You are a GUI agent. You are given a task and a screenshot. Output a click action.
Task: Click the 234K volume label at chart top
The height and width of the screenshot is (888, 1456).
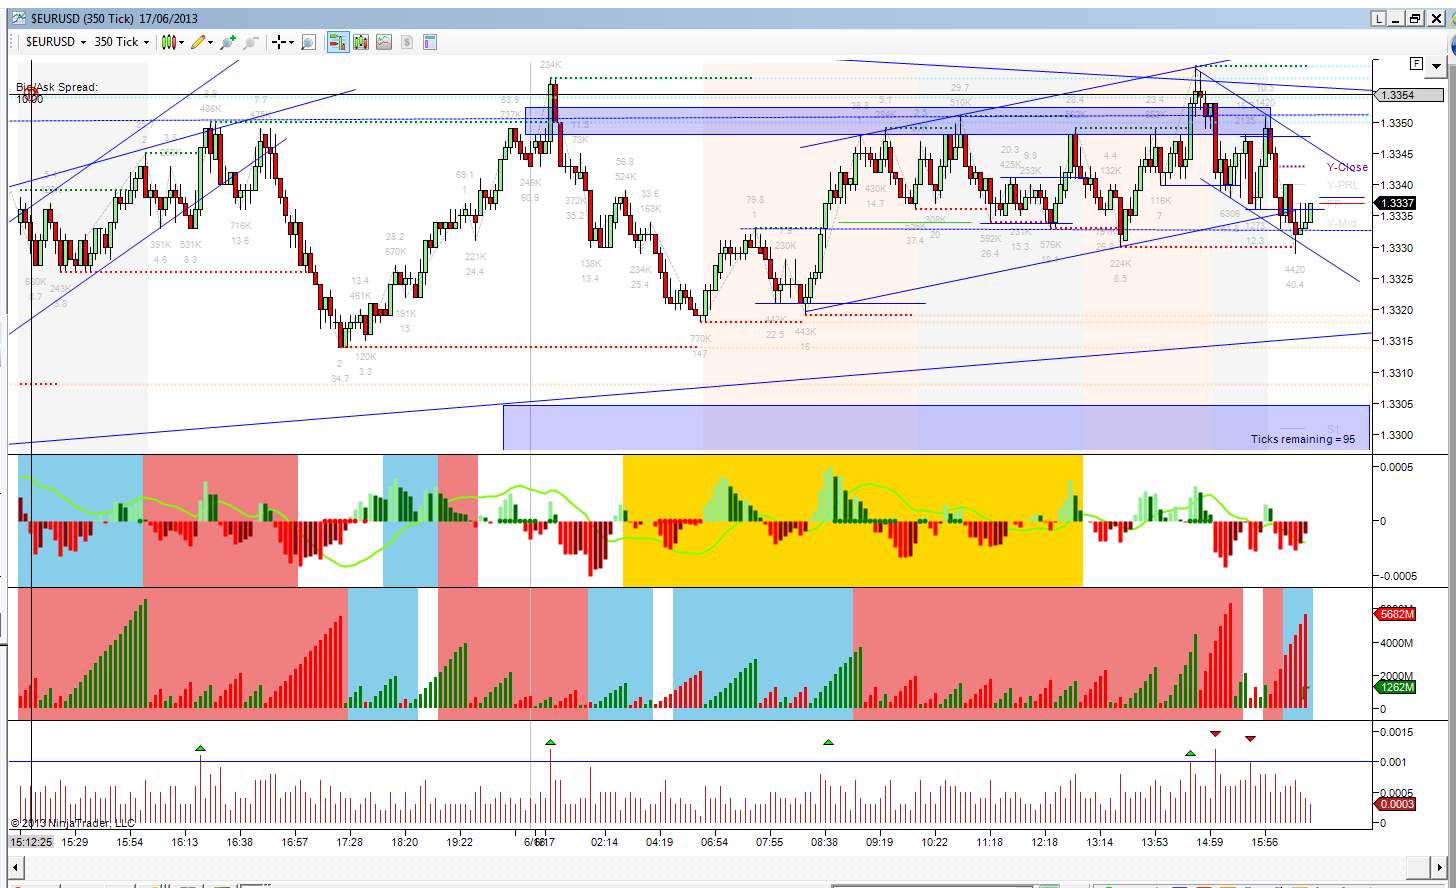click(550, 65)
